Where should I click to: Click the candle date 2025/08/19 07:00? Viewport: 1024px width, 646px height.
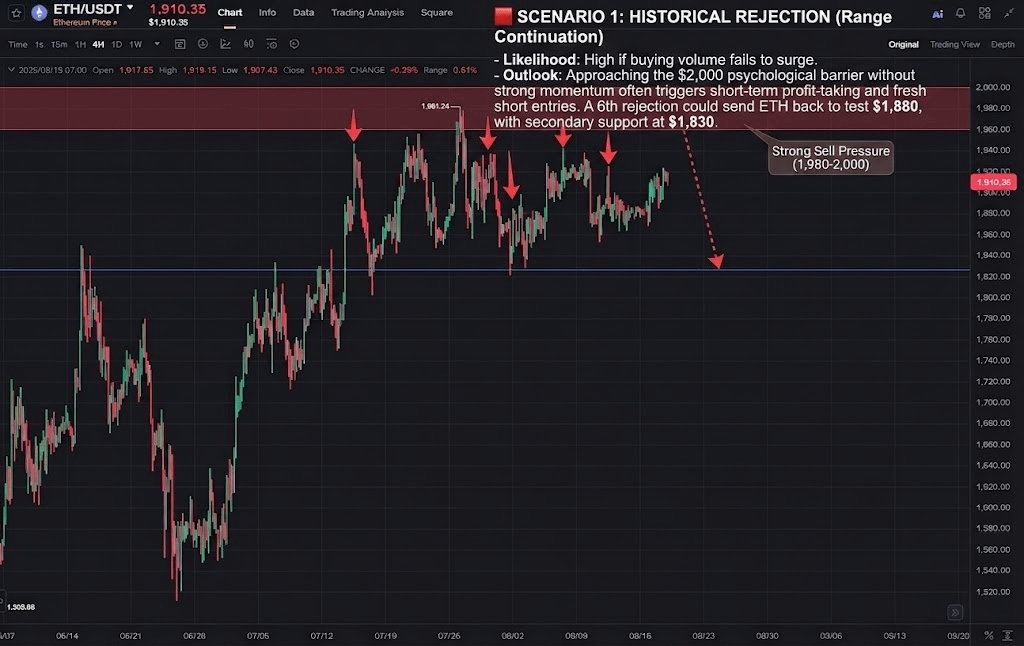(53, 70)
